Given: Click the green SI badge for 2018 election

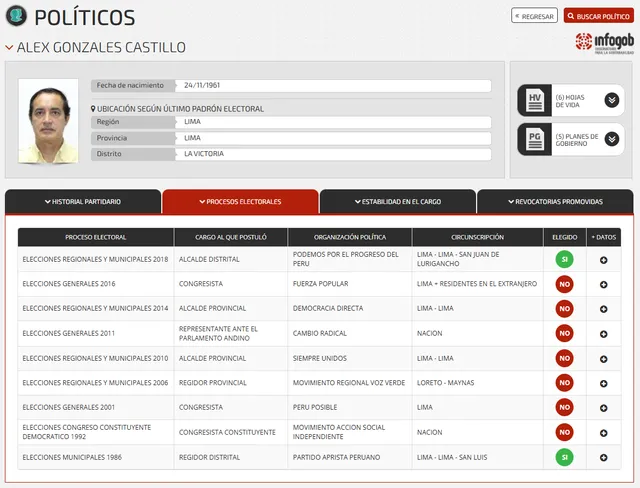Looking at the screenshot, I should tap(564, 260).
